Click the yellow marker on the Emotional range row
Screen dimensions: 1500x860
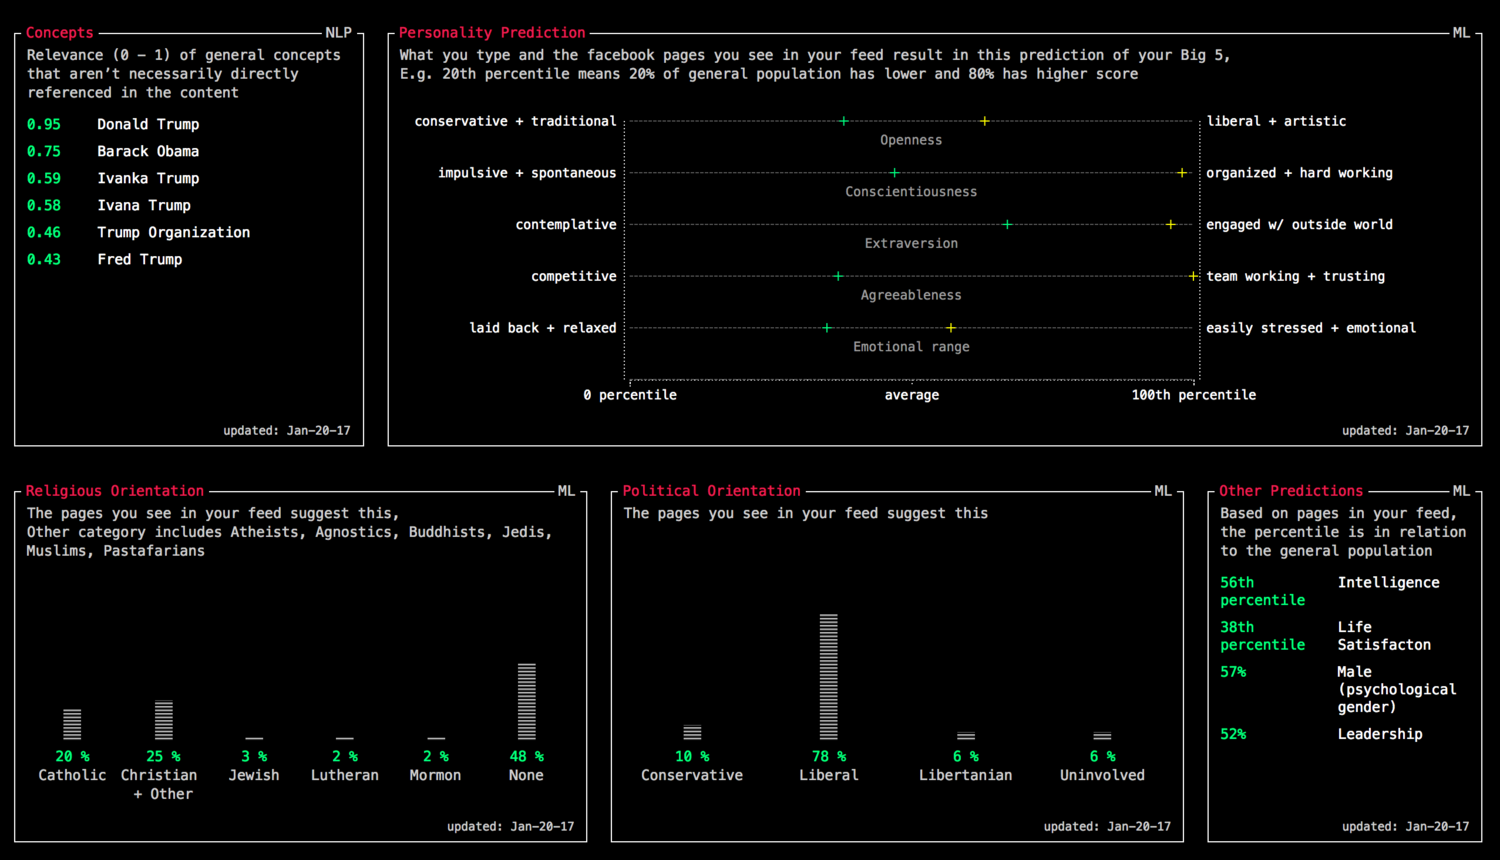tap(950, 328)
